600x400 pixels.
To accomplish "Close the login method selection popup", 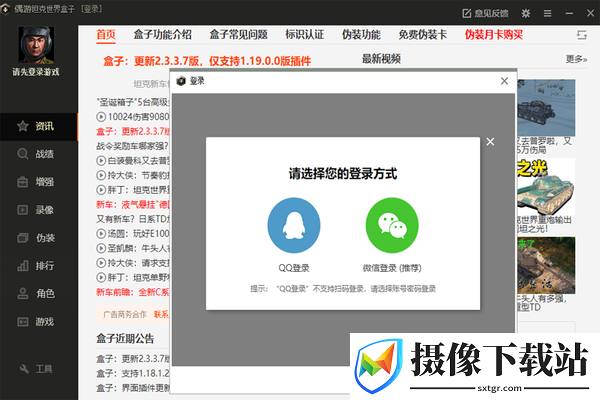I will point(490,142).
